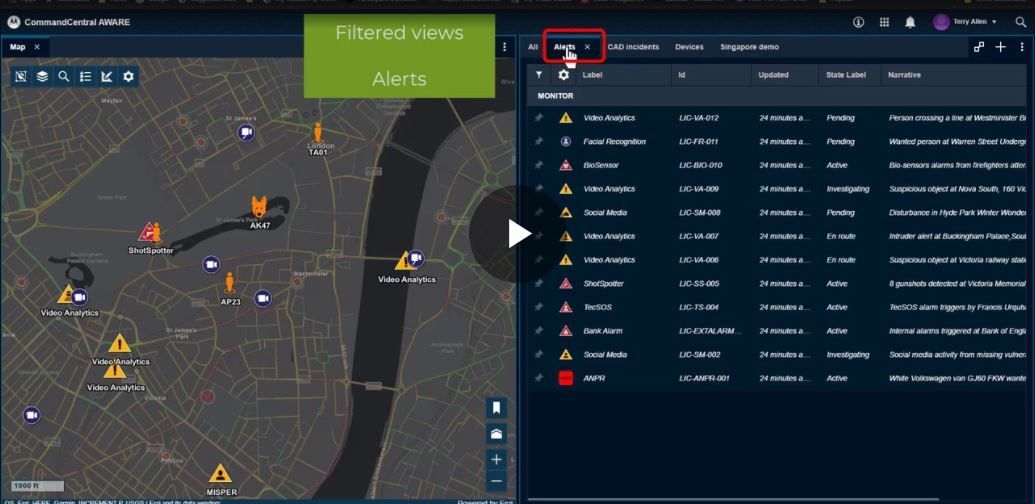Open the map layers tool
The height and width of the screenshot is (504, 1035).
42,76
